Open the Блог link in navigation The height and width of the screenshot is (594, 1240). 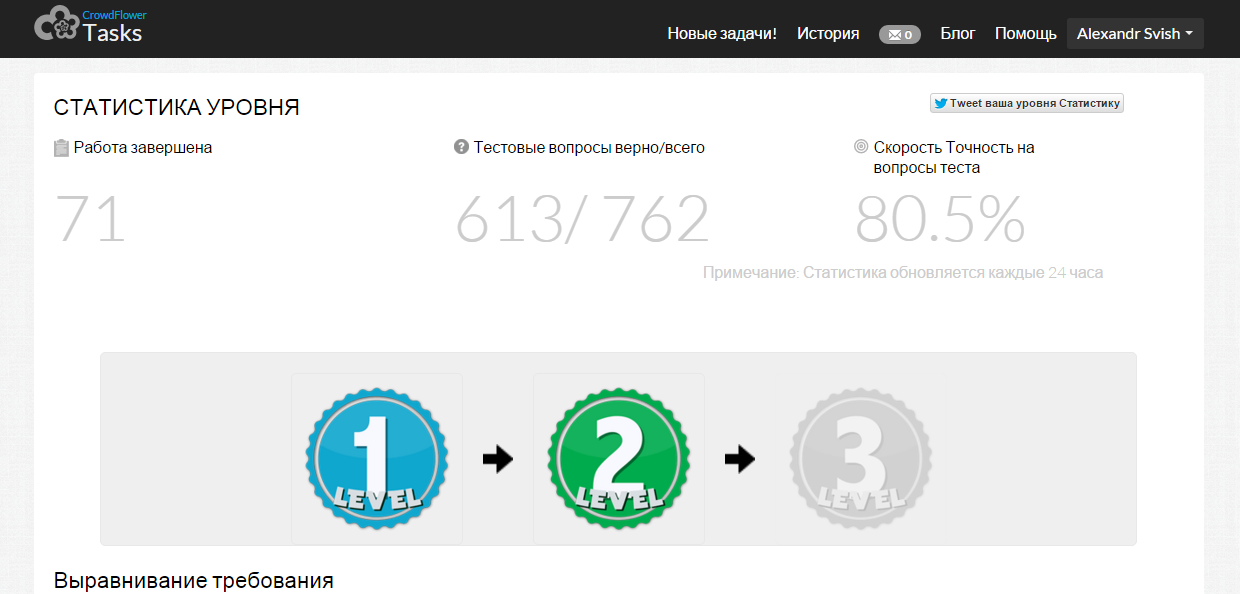tap(958, 33)
